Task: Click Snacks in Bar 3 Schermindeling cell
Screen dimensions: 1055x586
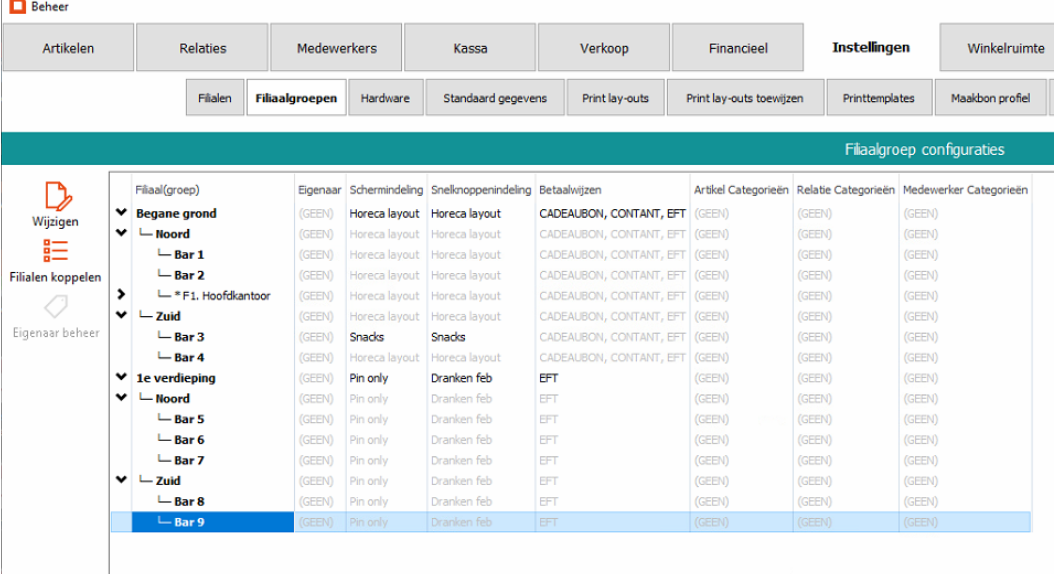Action: point(367,337)
